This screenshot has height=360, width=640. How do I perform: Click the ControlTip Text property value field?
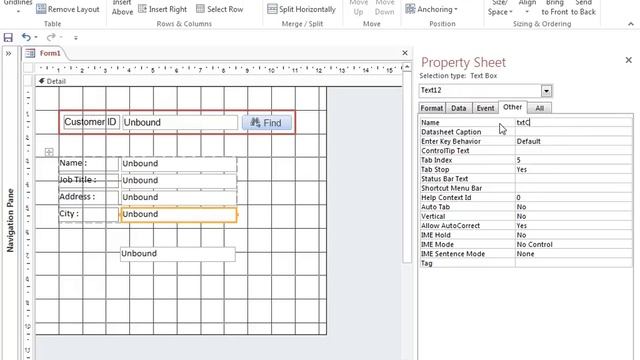coord(573,151)
